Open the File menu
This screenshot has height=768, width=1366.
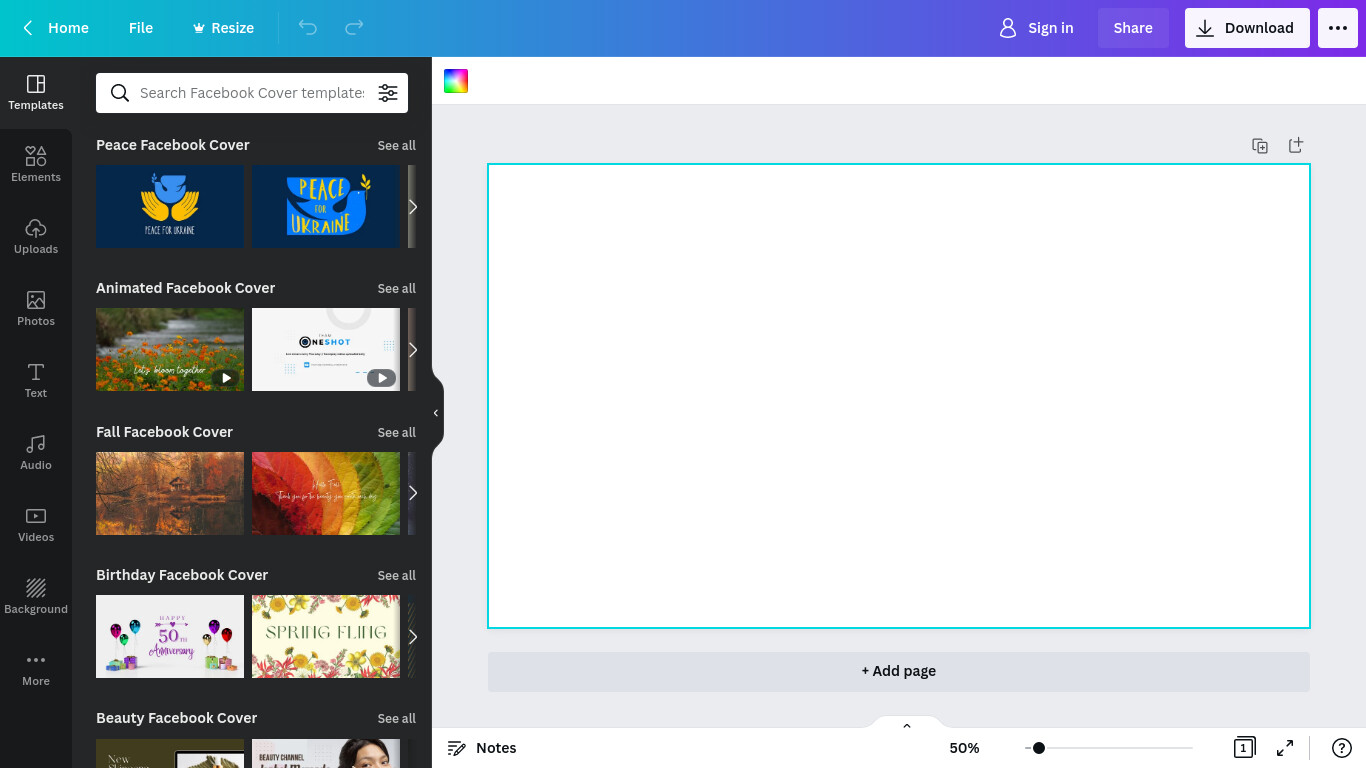pos(141,28)
